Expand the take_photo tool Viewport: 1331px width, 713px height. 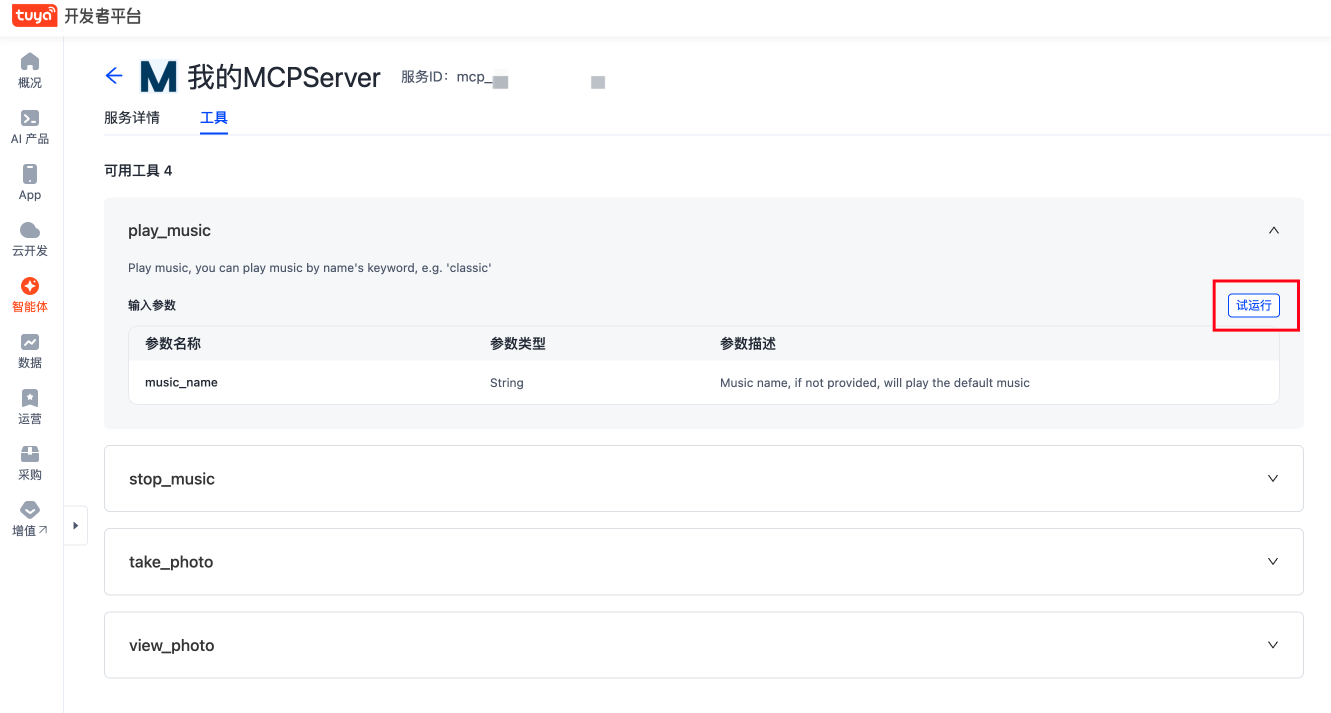[1273, 561]
